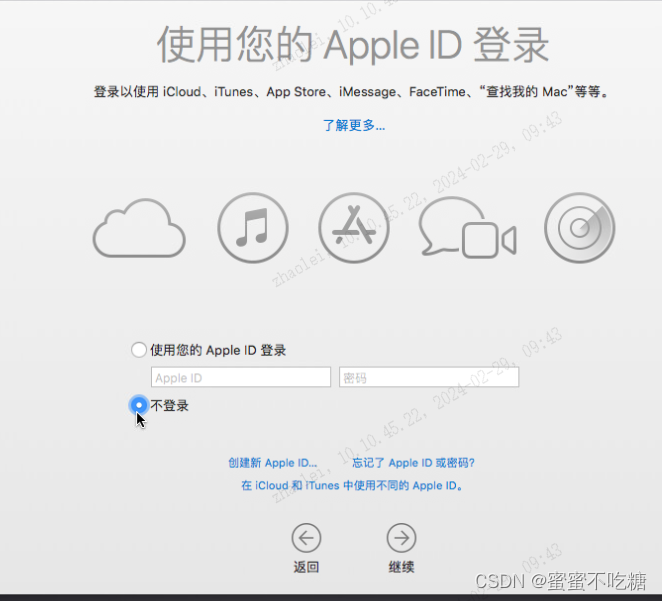Open the different Apple ID for iCloud and iTunes link
This screenshot has height=601, width=662.
click(x=352, y=485)
